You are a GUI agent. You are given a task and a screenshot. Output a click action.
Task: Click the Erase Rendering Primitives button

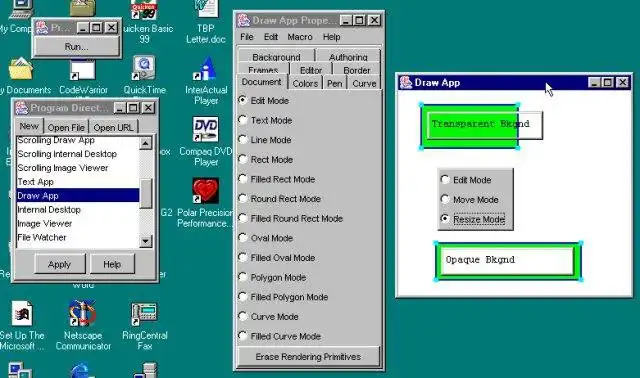308,356
